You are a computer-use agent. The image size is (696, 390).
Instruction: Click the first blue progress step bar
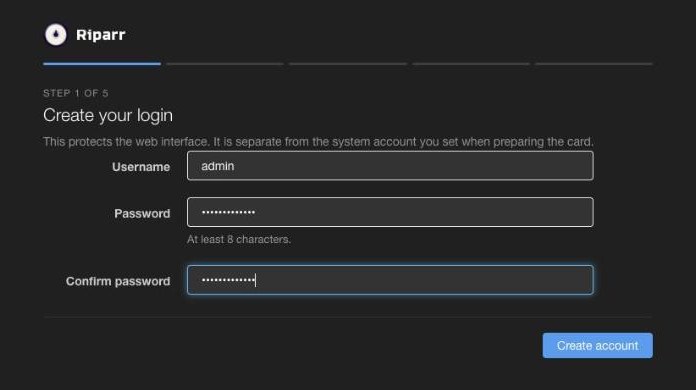pyautogui.click(x=102, y=64)
